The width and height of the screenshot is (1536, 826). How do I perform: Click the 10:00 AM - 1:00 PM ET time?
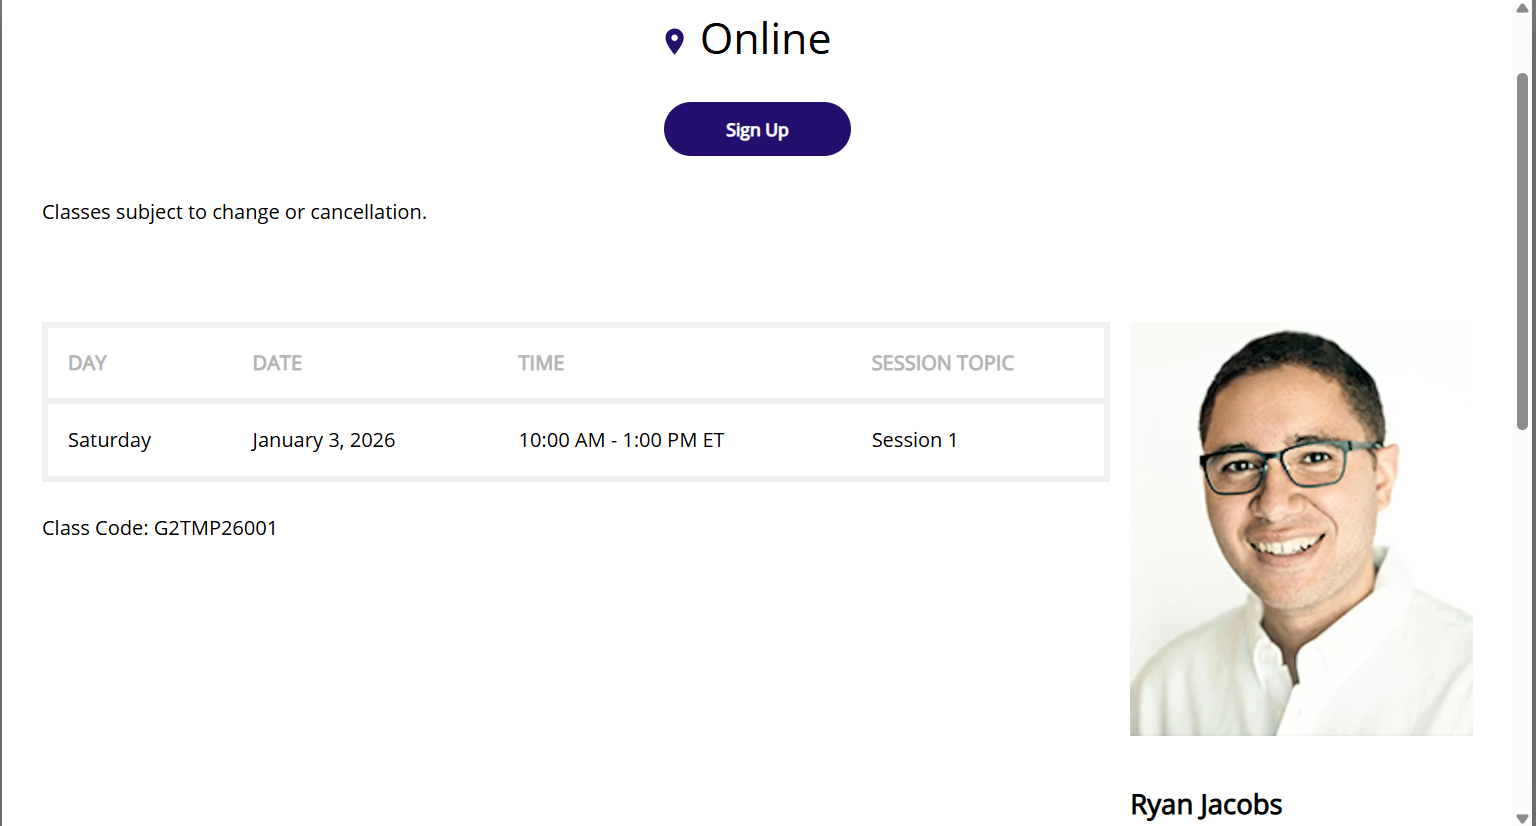coord(621,440)
